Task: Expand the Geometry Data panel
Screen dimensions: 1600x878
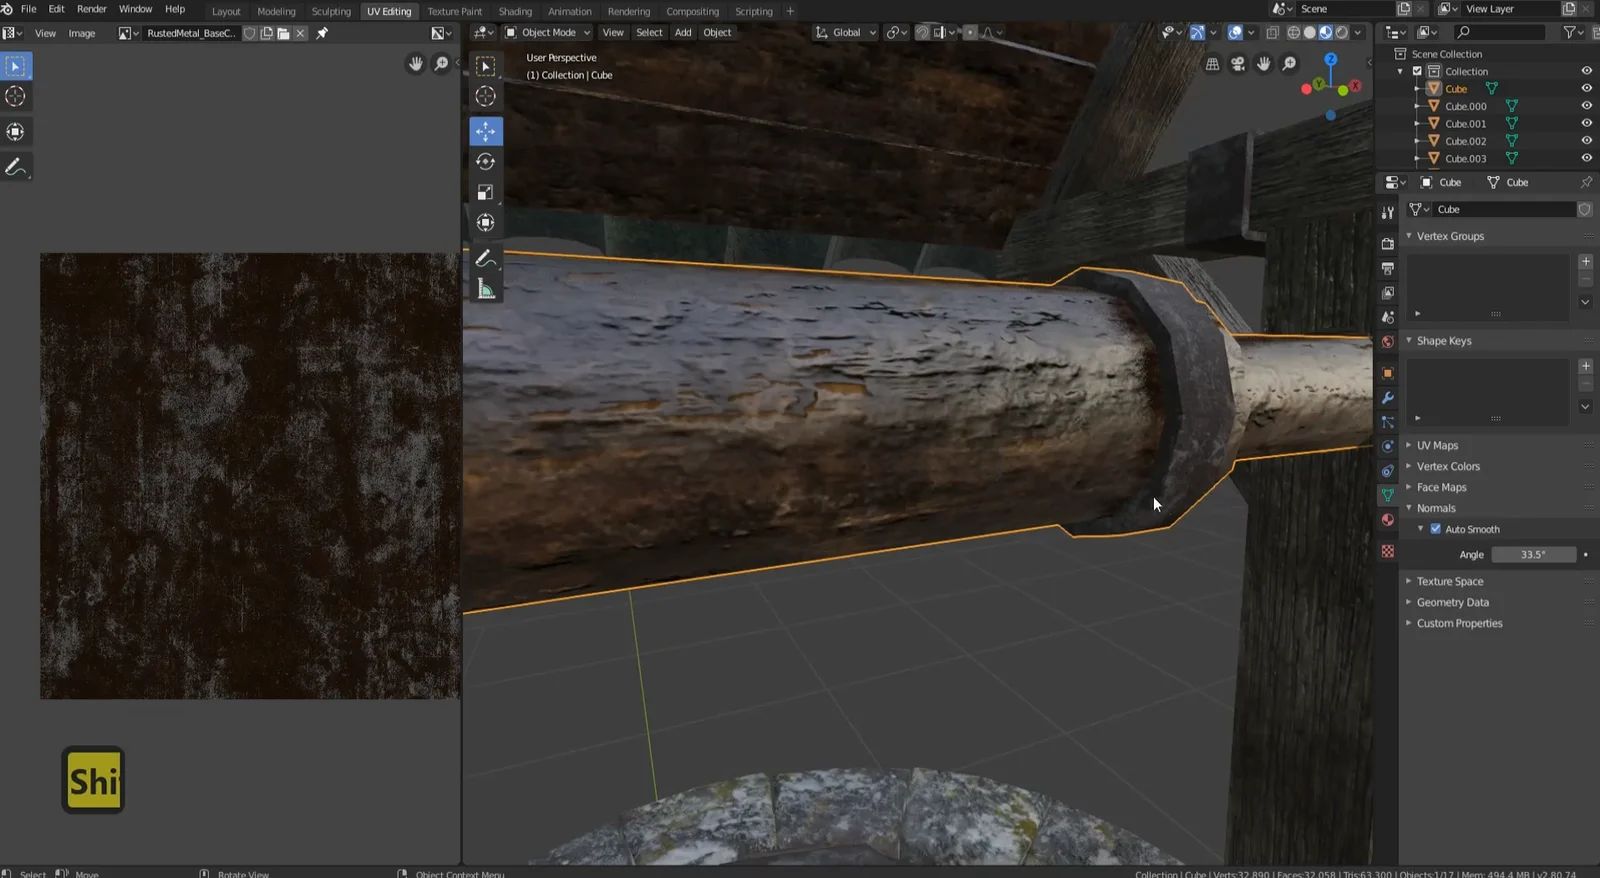Action: [1452, 602]
